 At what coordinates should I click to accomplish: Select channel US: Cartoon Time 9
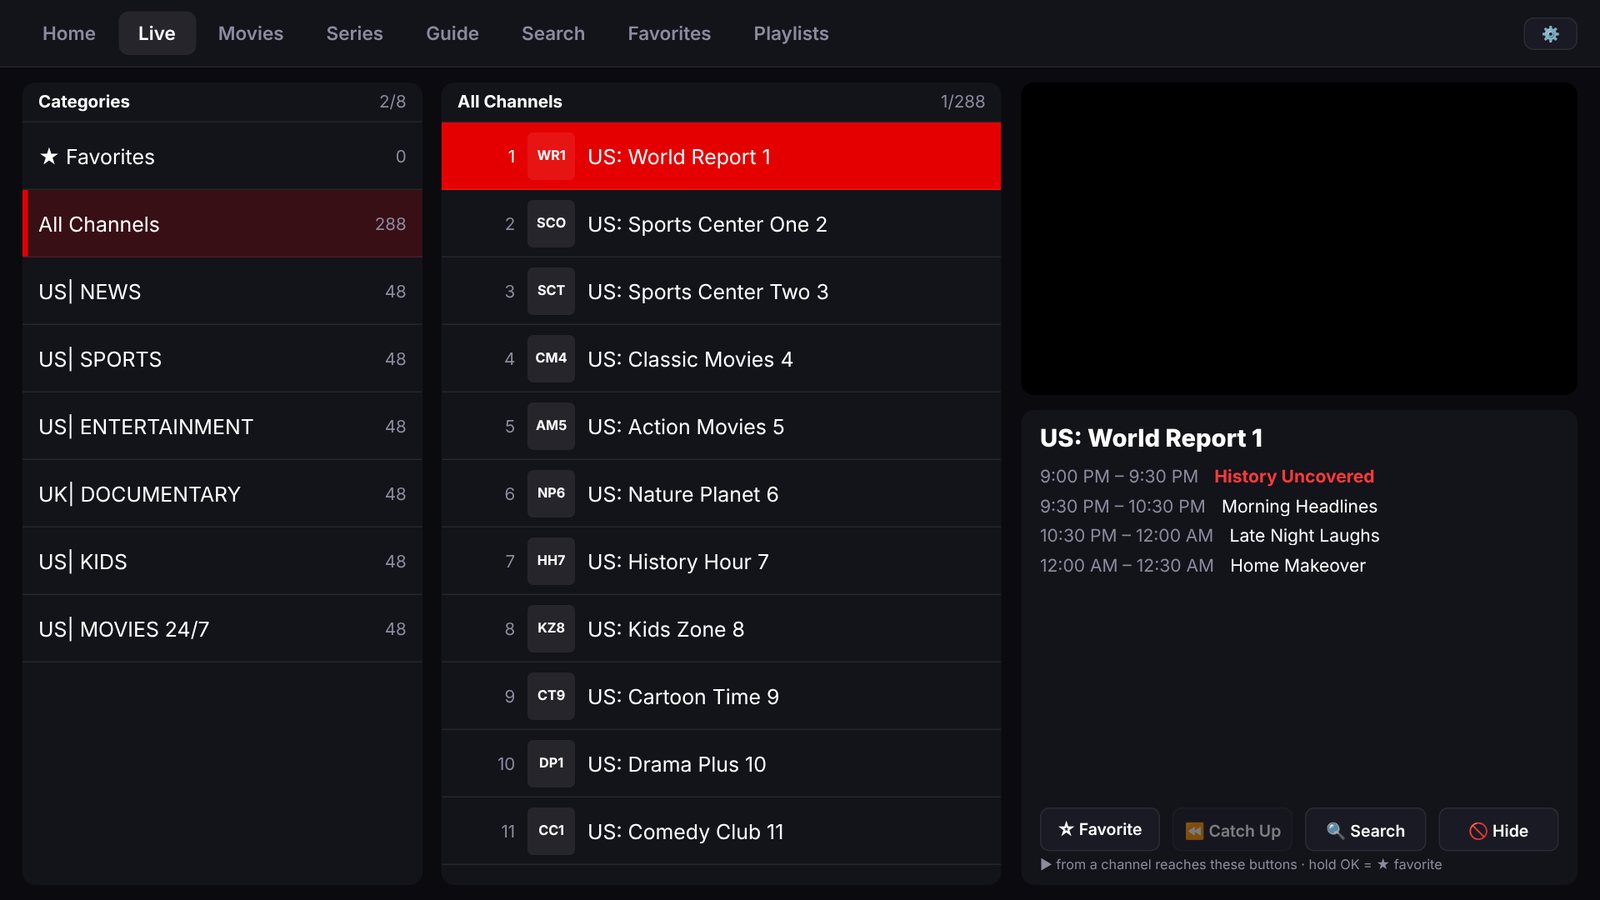click(x=721, y=696)
